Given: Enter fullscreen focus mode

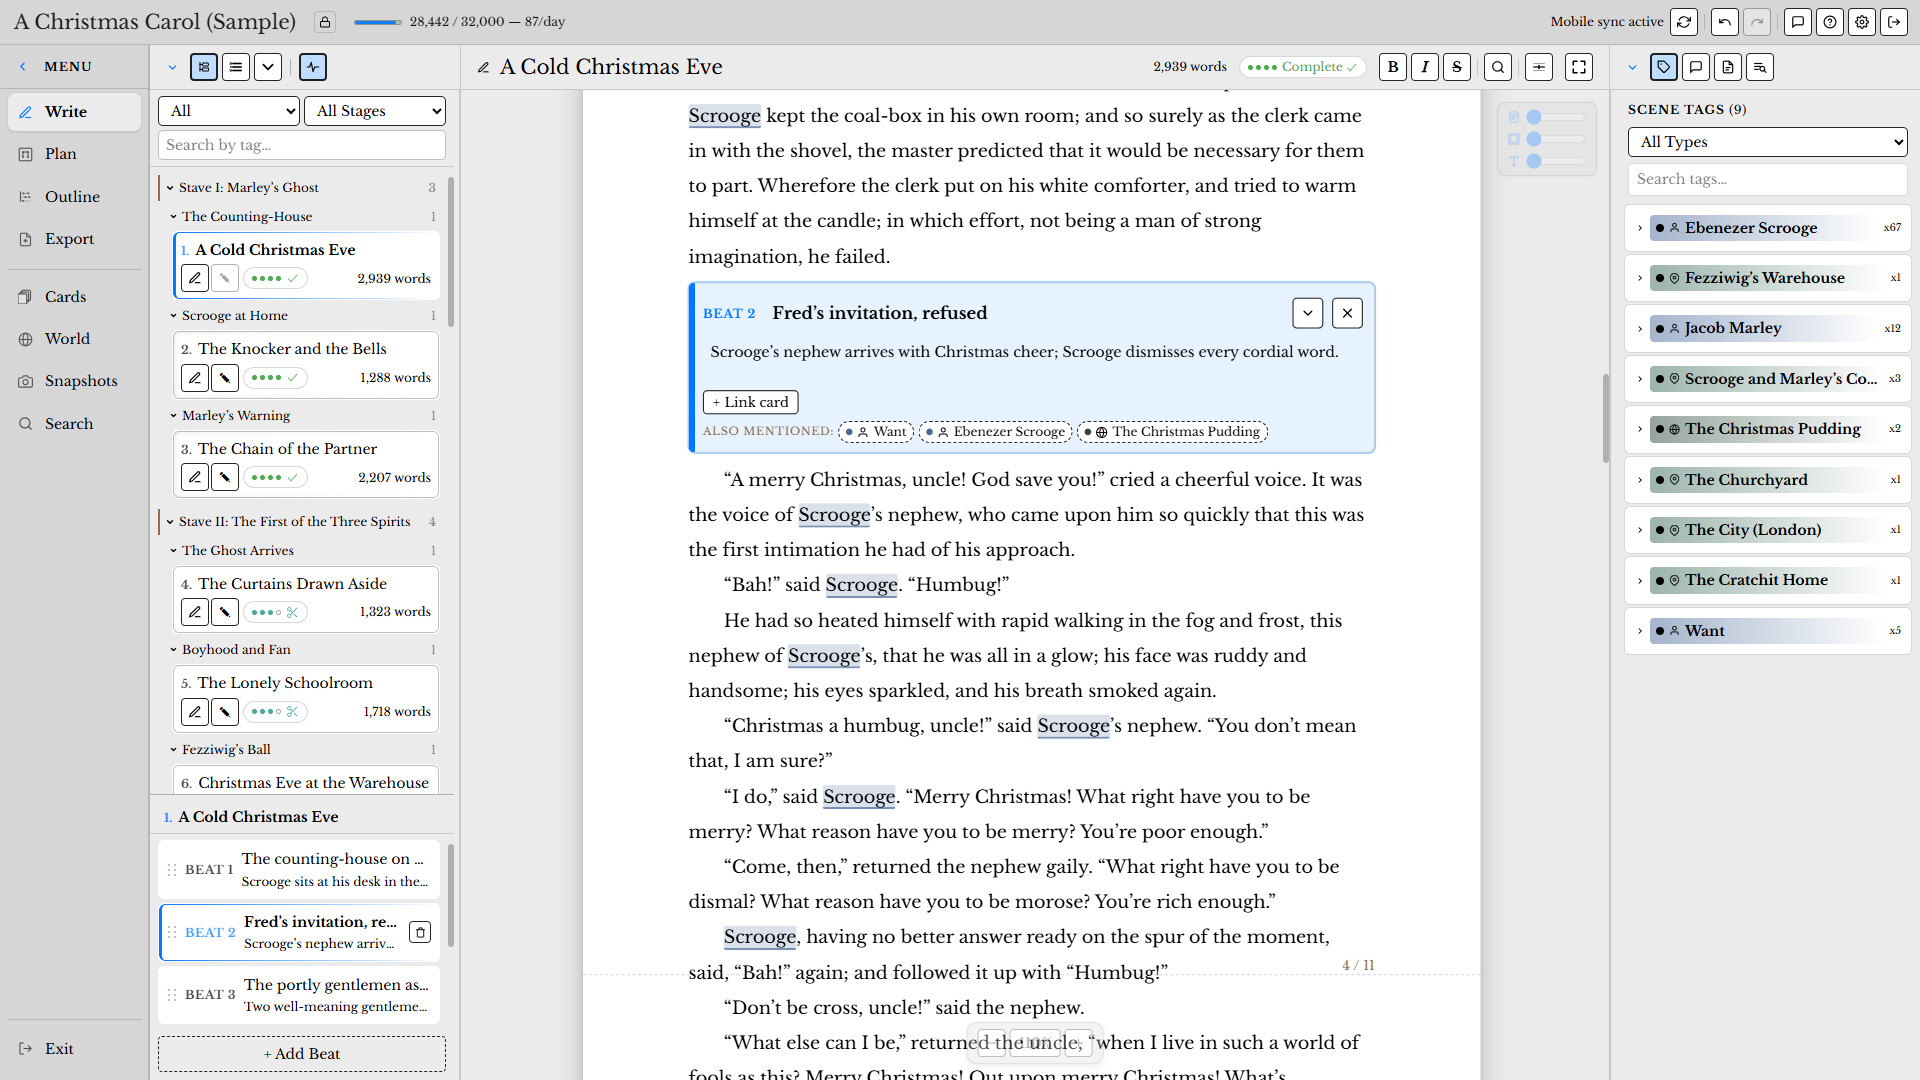Looking at the screenshot, I should pyautogui.click(x=1579, y=67).
